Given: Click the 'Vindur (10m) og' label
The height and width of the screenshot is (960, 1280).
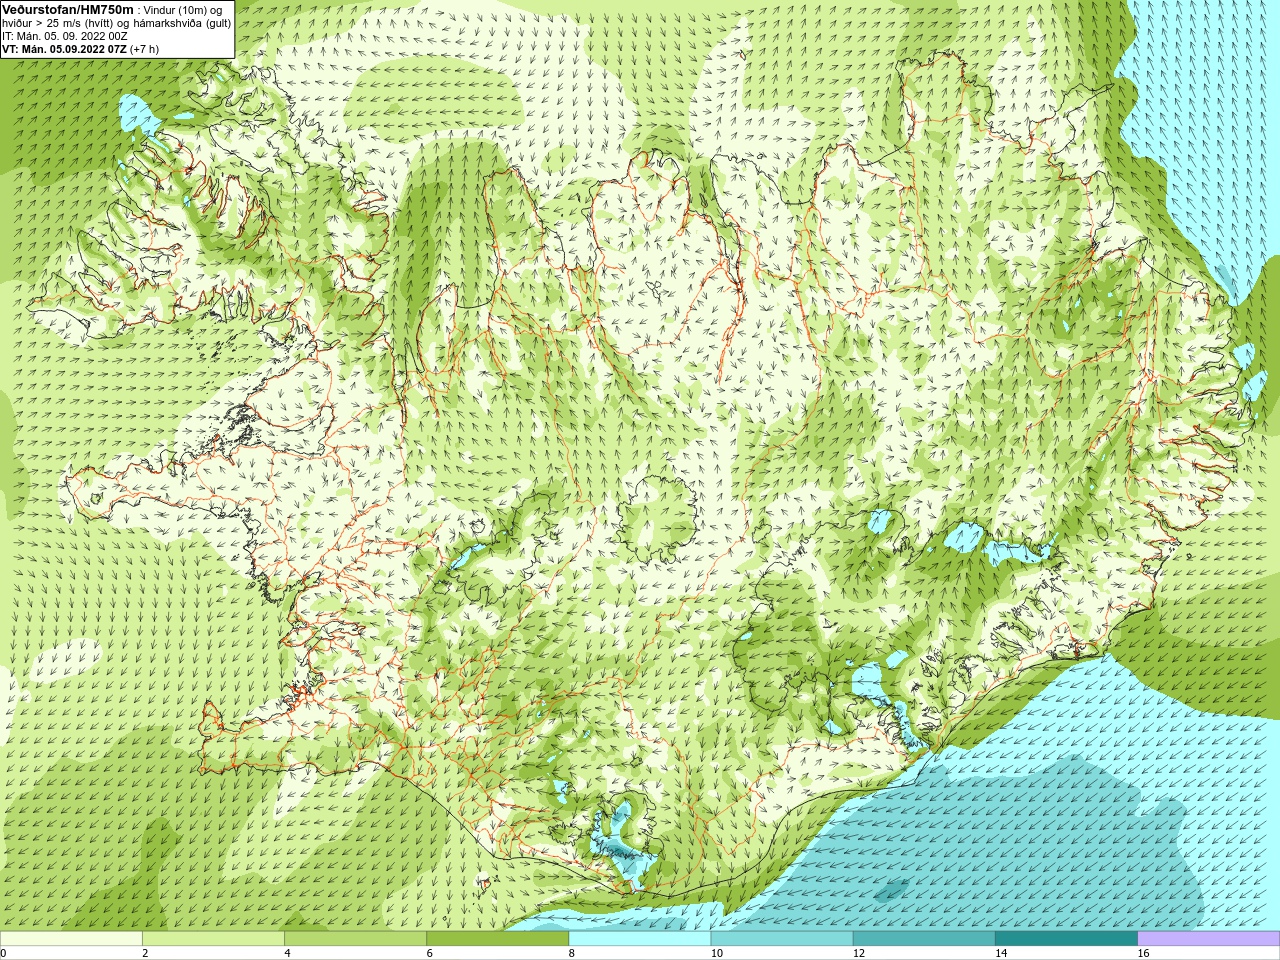Looking at the screenshot, I should click(183, 10).
